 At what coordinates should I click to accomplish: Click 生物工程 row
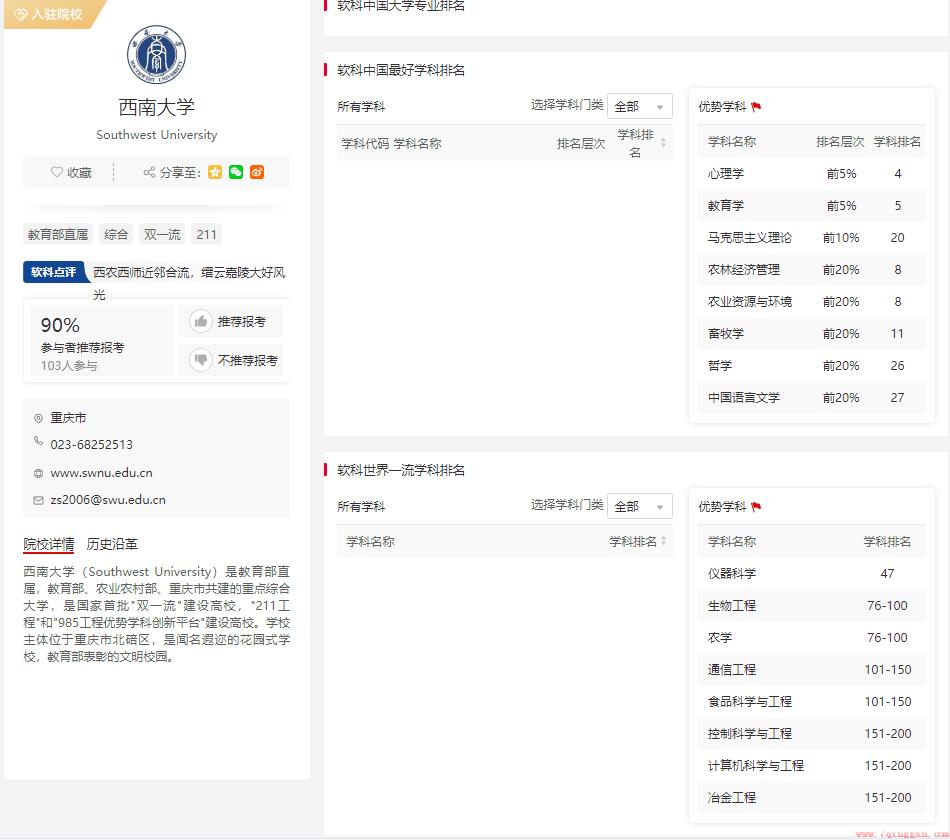tap(811, 605)
